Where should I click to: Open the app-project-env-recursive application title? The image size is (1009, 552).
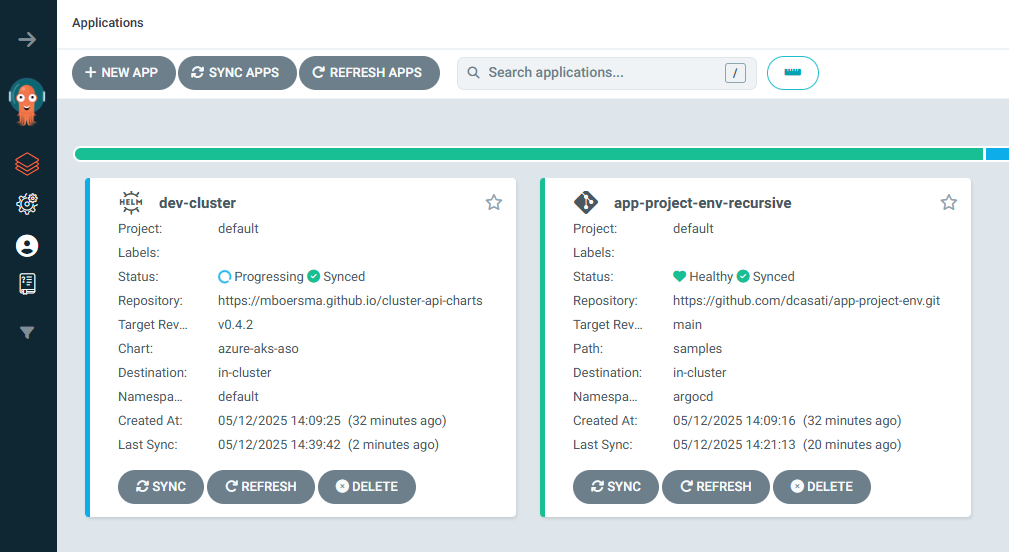tap(703, 203)
